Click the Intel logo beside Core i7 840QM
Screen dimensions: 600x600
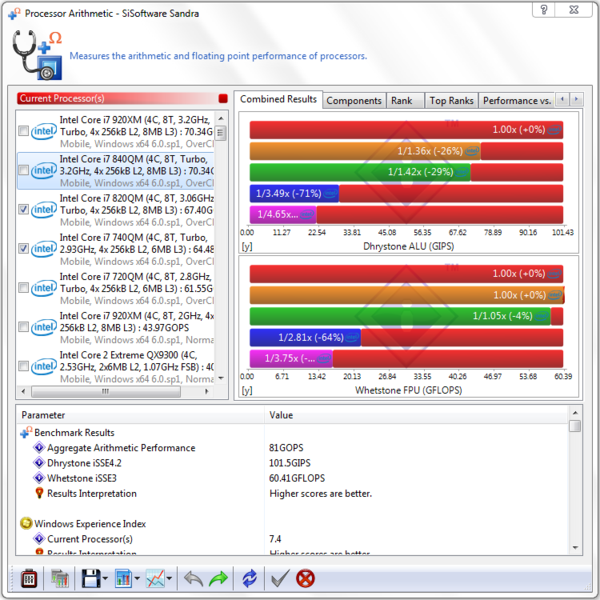point(44,170)
